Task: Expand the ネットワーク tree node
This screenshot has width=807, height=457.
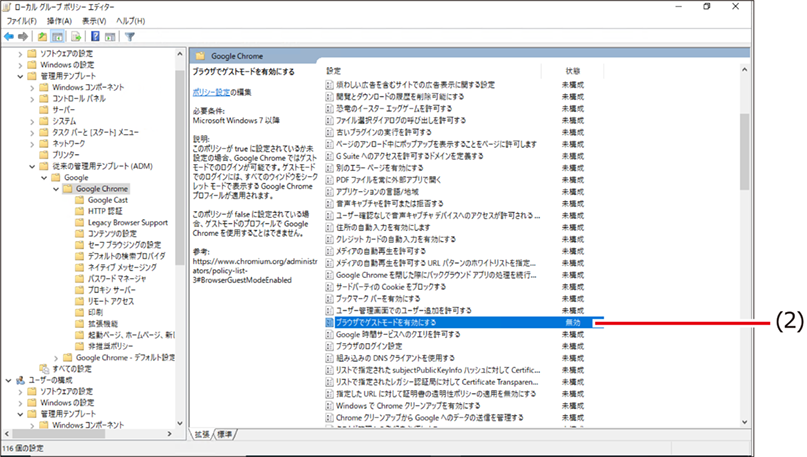Action: 32,144
